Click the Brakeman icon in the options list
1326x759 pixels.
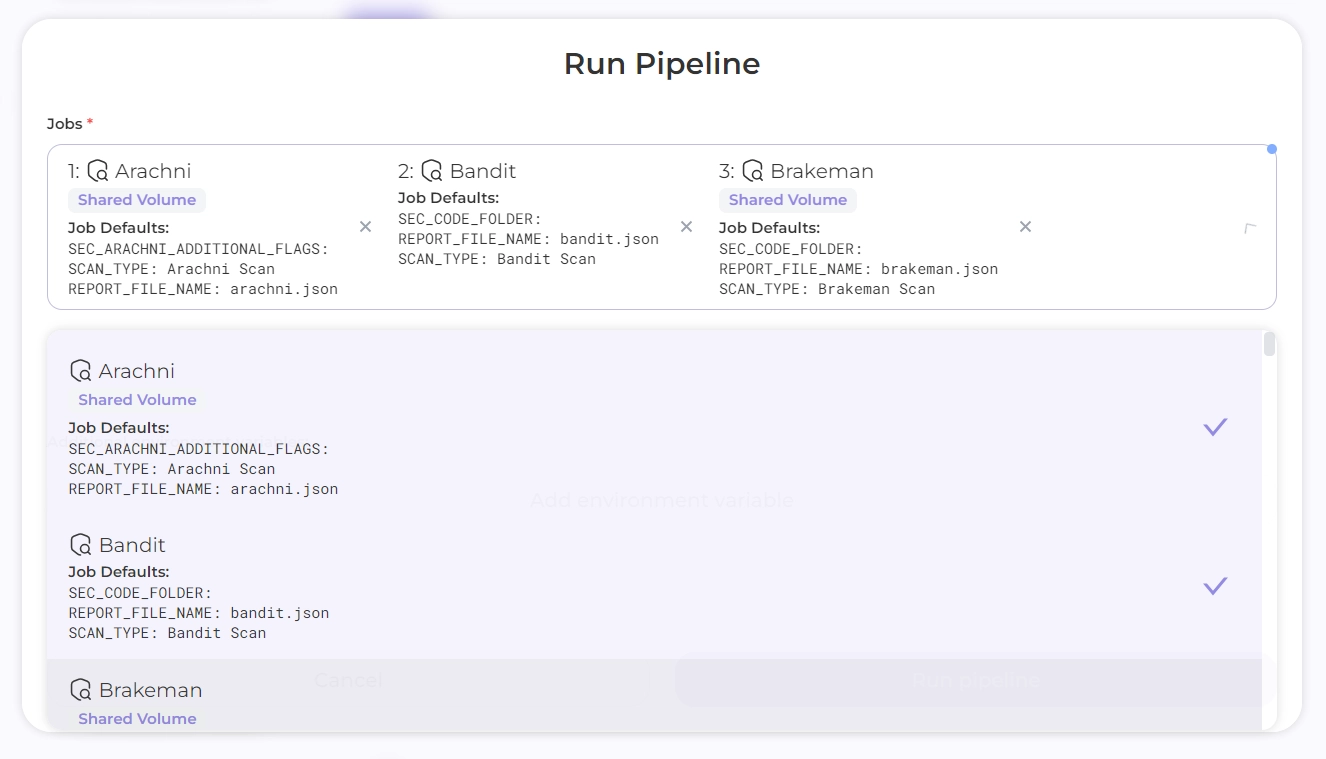(81, 690)
